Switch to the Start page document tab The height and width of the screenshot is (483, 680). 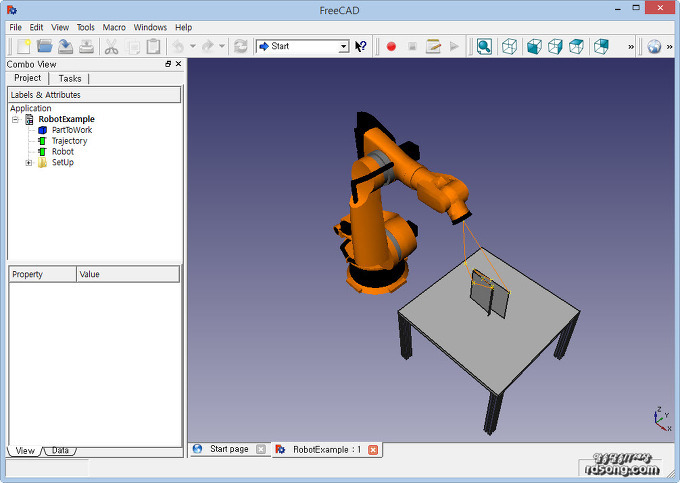pos(229,449)
